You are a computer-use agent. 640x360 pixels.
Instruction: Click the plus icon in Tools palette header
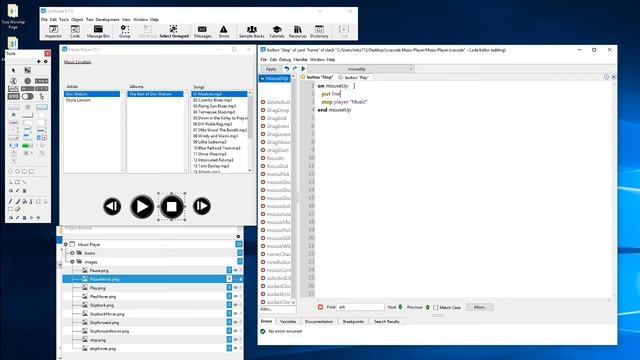point(39,62)
